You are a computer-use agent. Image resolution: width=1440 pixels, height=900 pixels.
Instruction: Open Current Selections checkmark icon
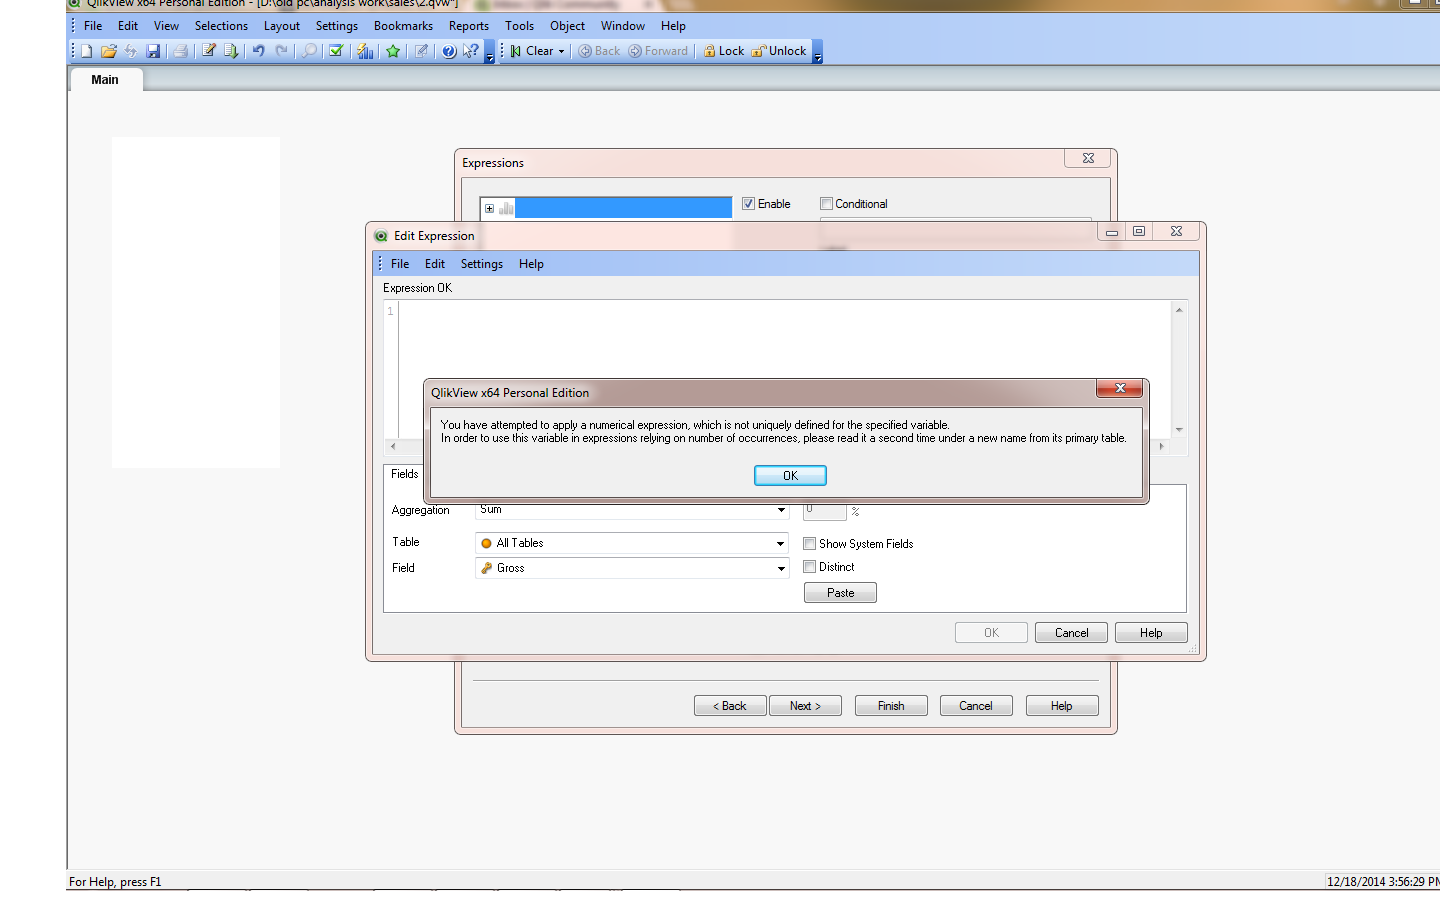(x=336, y=51)
